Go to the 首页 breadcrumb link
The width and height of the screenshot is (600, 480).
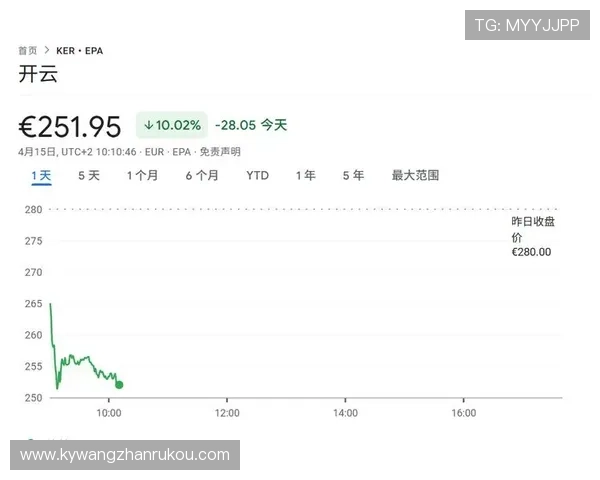click(x=28, y=51)
